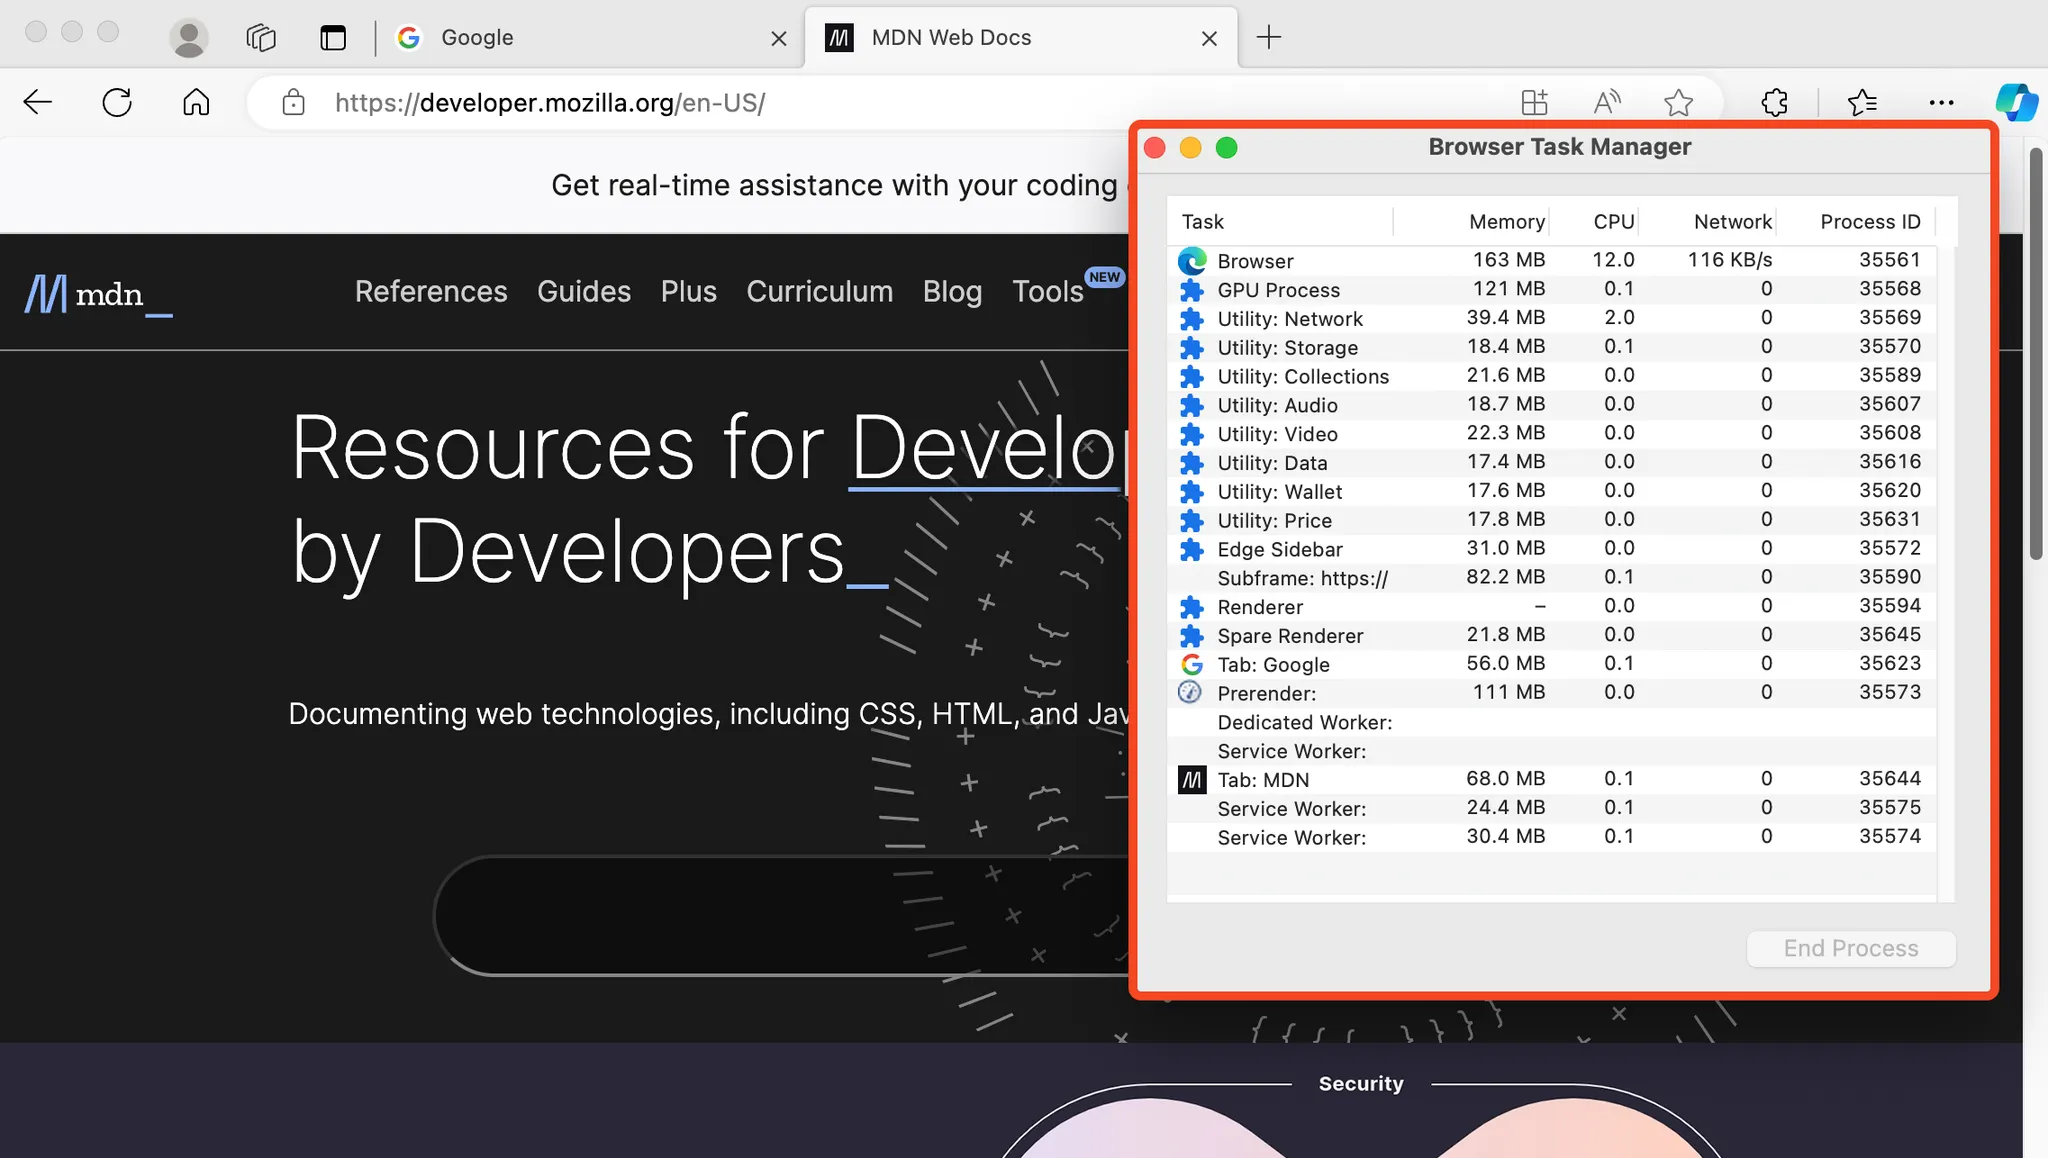Open a new tab with plus button
This screenshot has width=2048, height=1158.
[1268, 38]
